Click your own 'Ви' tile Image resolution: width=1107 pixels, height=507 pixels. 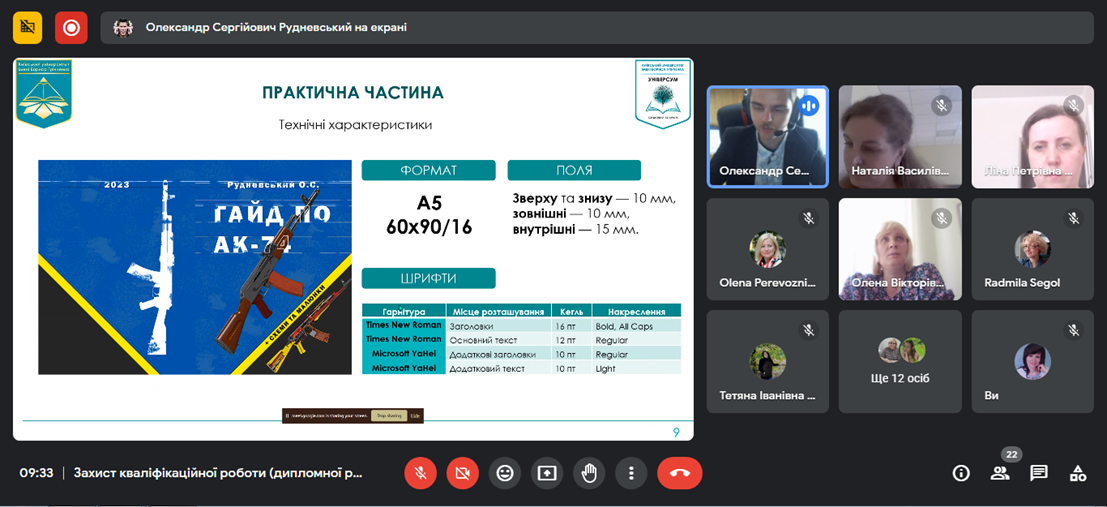(1033, 362)
